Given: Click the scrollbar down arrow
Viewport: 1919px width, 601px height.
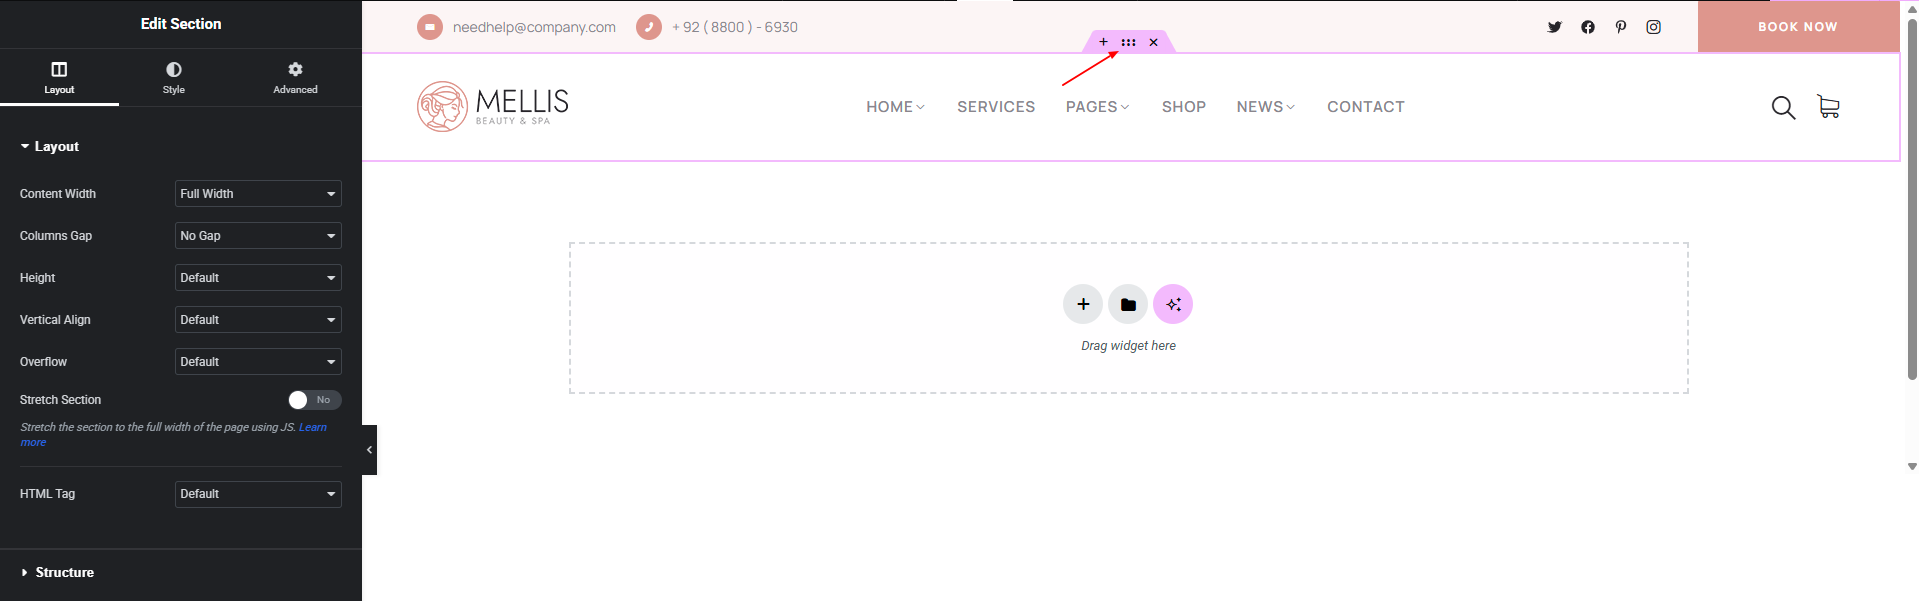Looking at the screenshot, I should pyautogui.click(x=1912, y=467).
